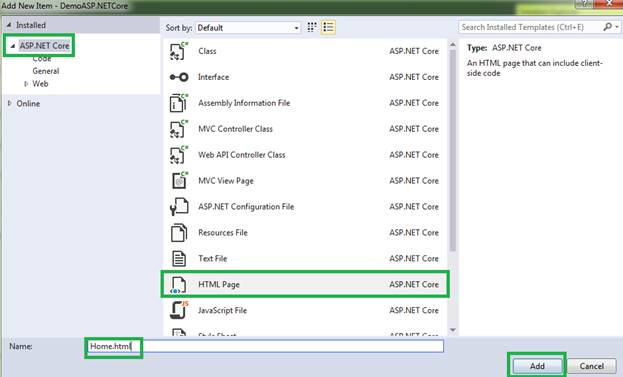This screenshot has height=377, width=623.
Task: Select the MVC View Page icon
Action: (x=179, y=180)
